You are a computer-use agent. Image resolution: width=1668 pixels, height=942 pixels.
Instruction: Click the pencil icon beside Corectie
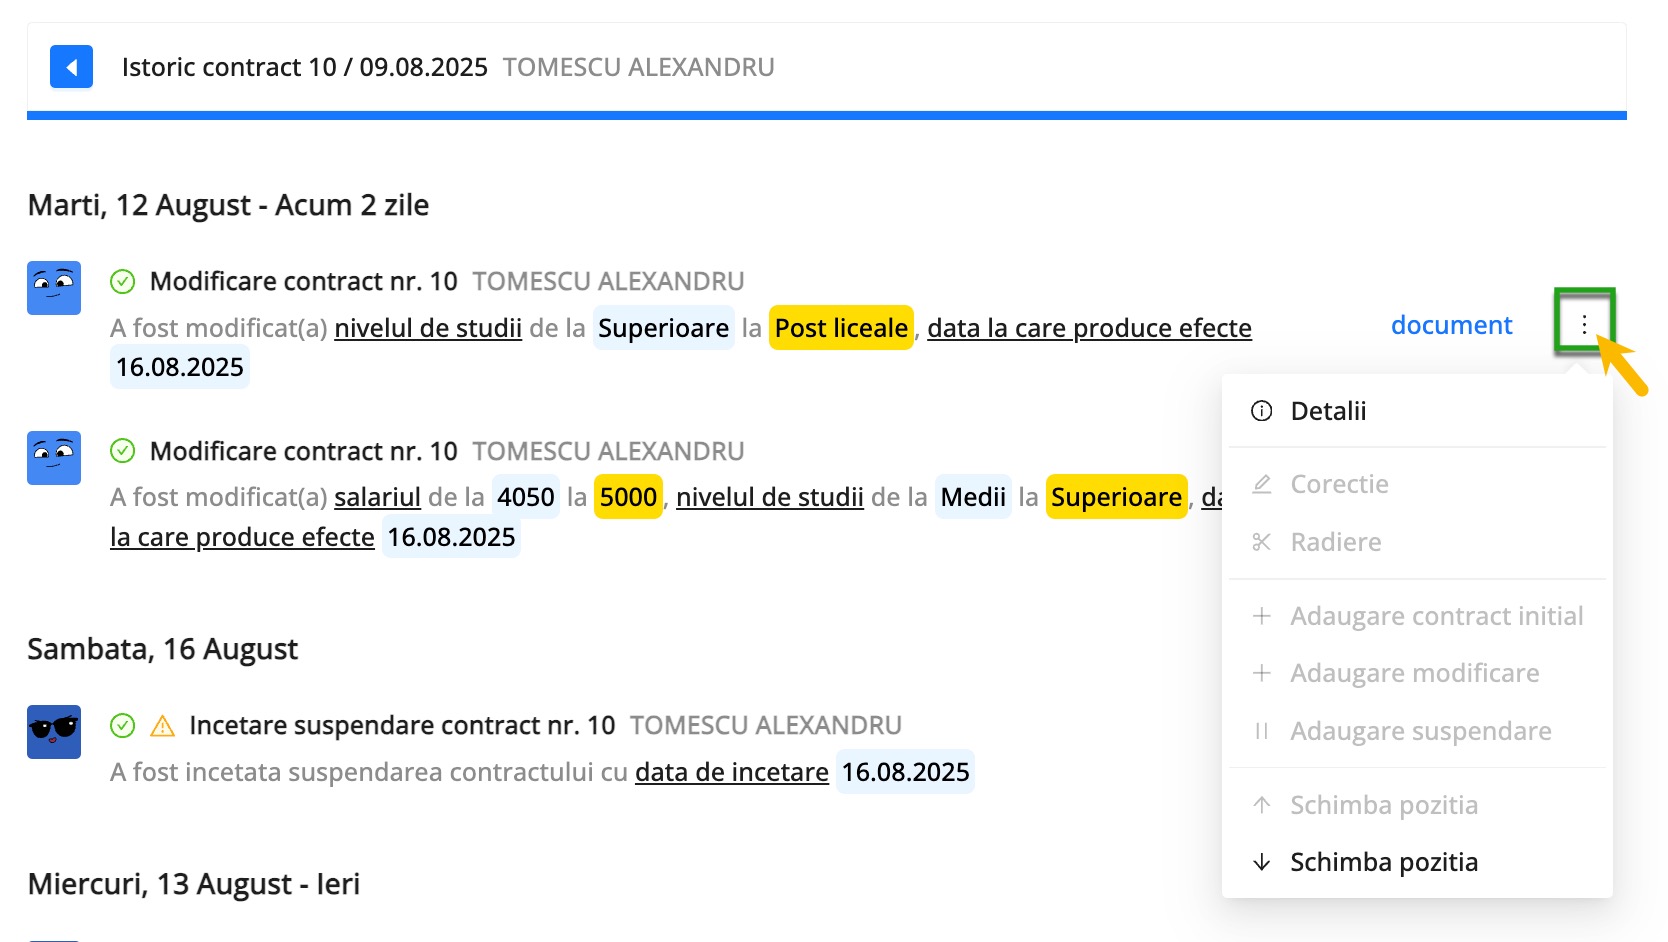(1262, 484)
